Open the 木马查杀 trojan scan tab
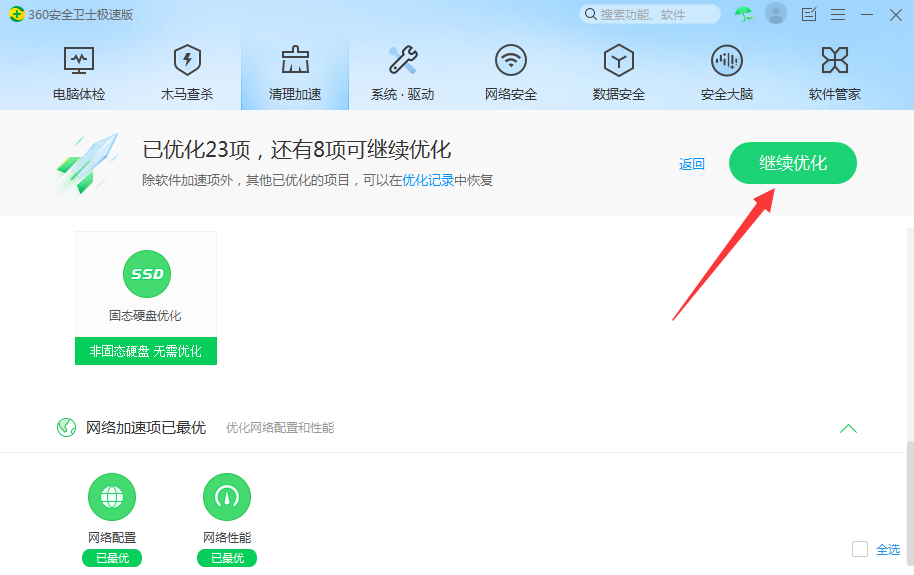 point(187,73)
